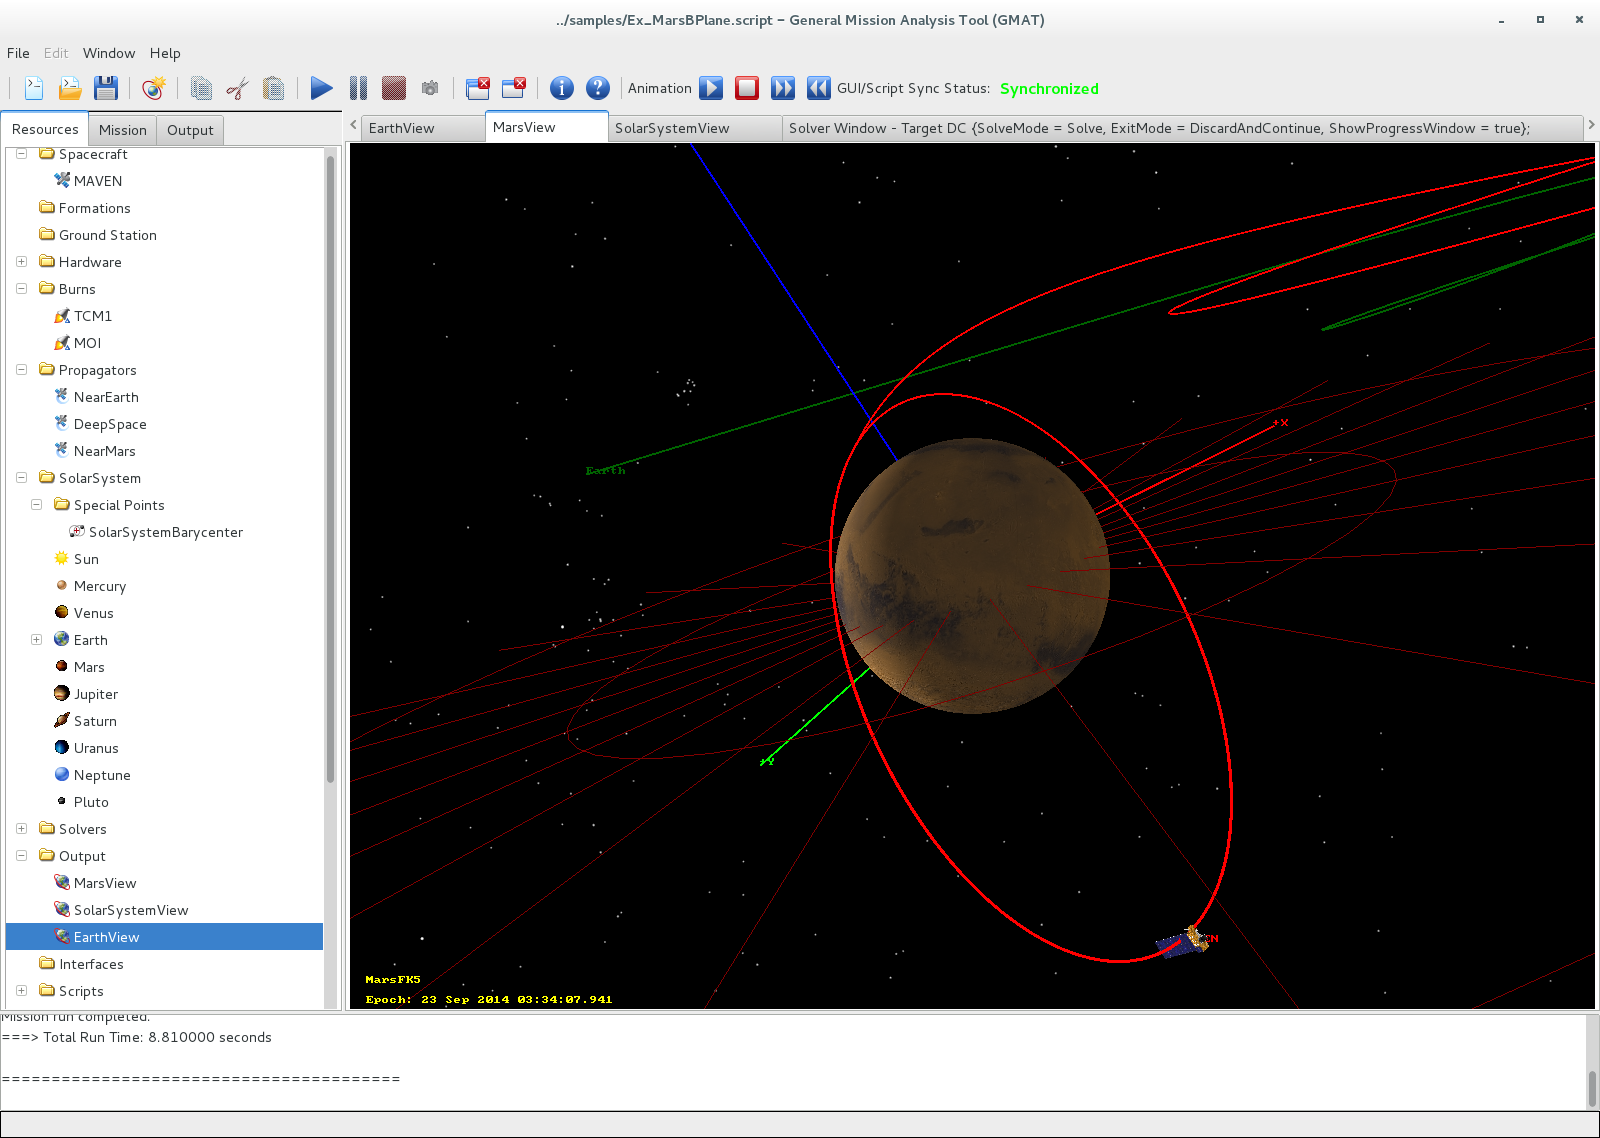Select Saturn in resource tree

[95, 721]
